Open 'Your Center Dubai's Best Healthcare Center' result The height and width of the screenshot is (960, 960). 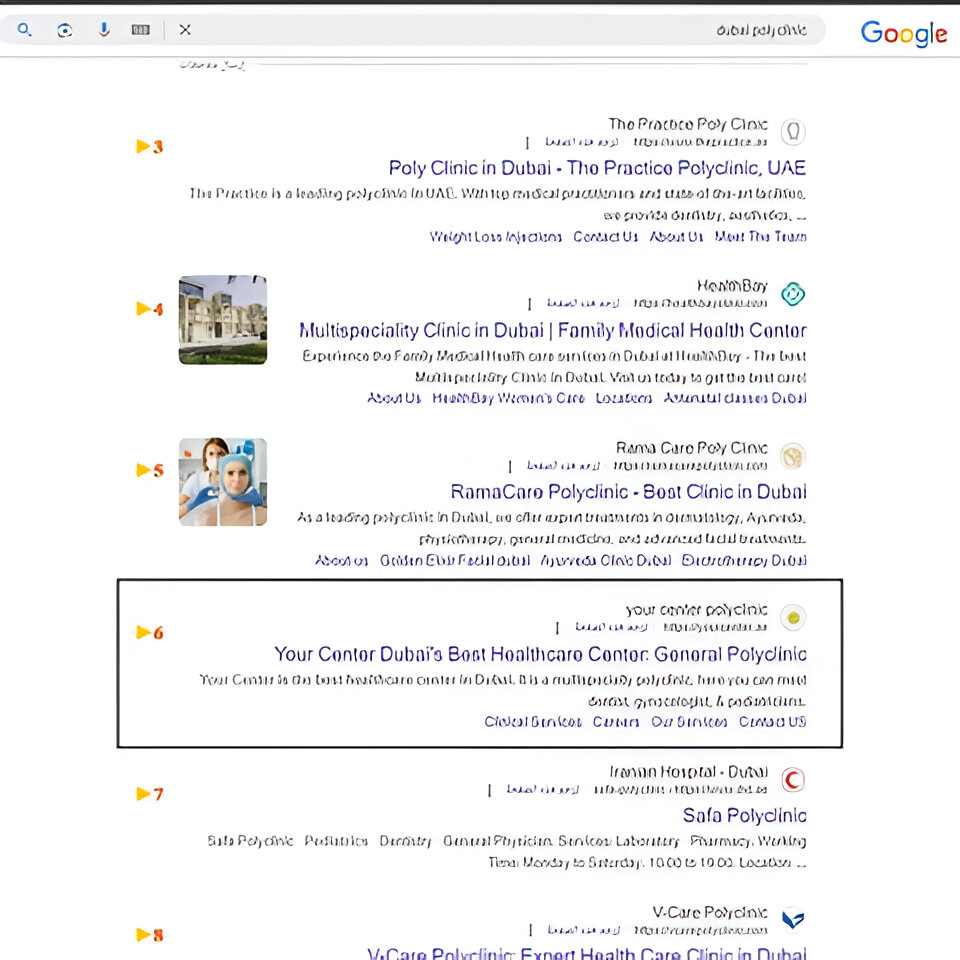pyautogui.click(x=540, y=654)
